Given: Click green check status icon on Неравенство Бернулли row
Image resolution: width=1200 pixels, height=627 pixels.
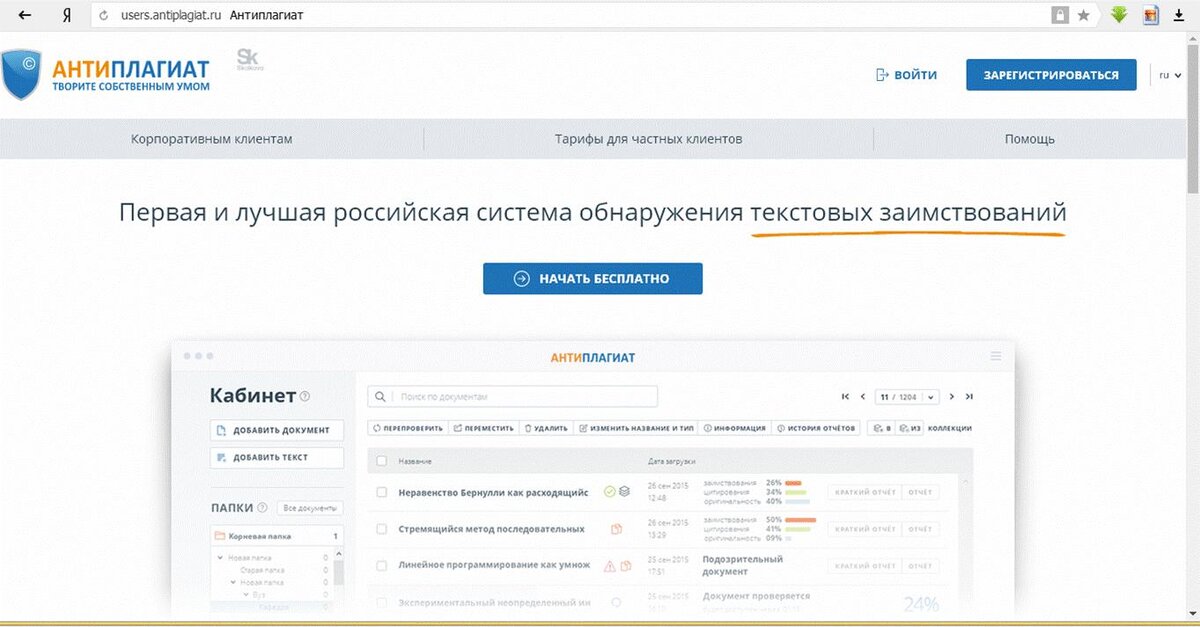Looking at the screenshot, I should pos(610,492).
